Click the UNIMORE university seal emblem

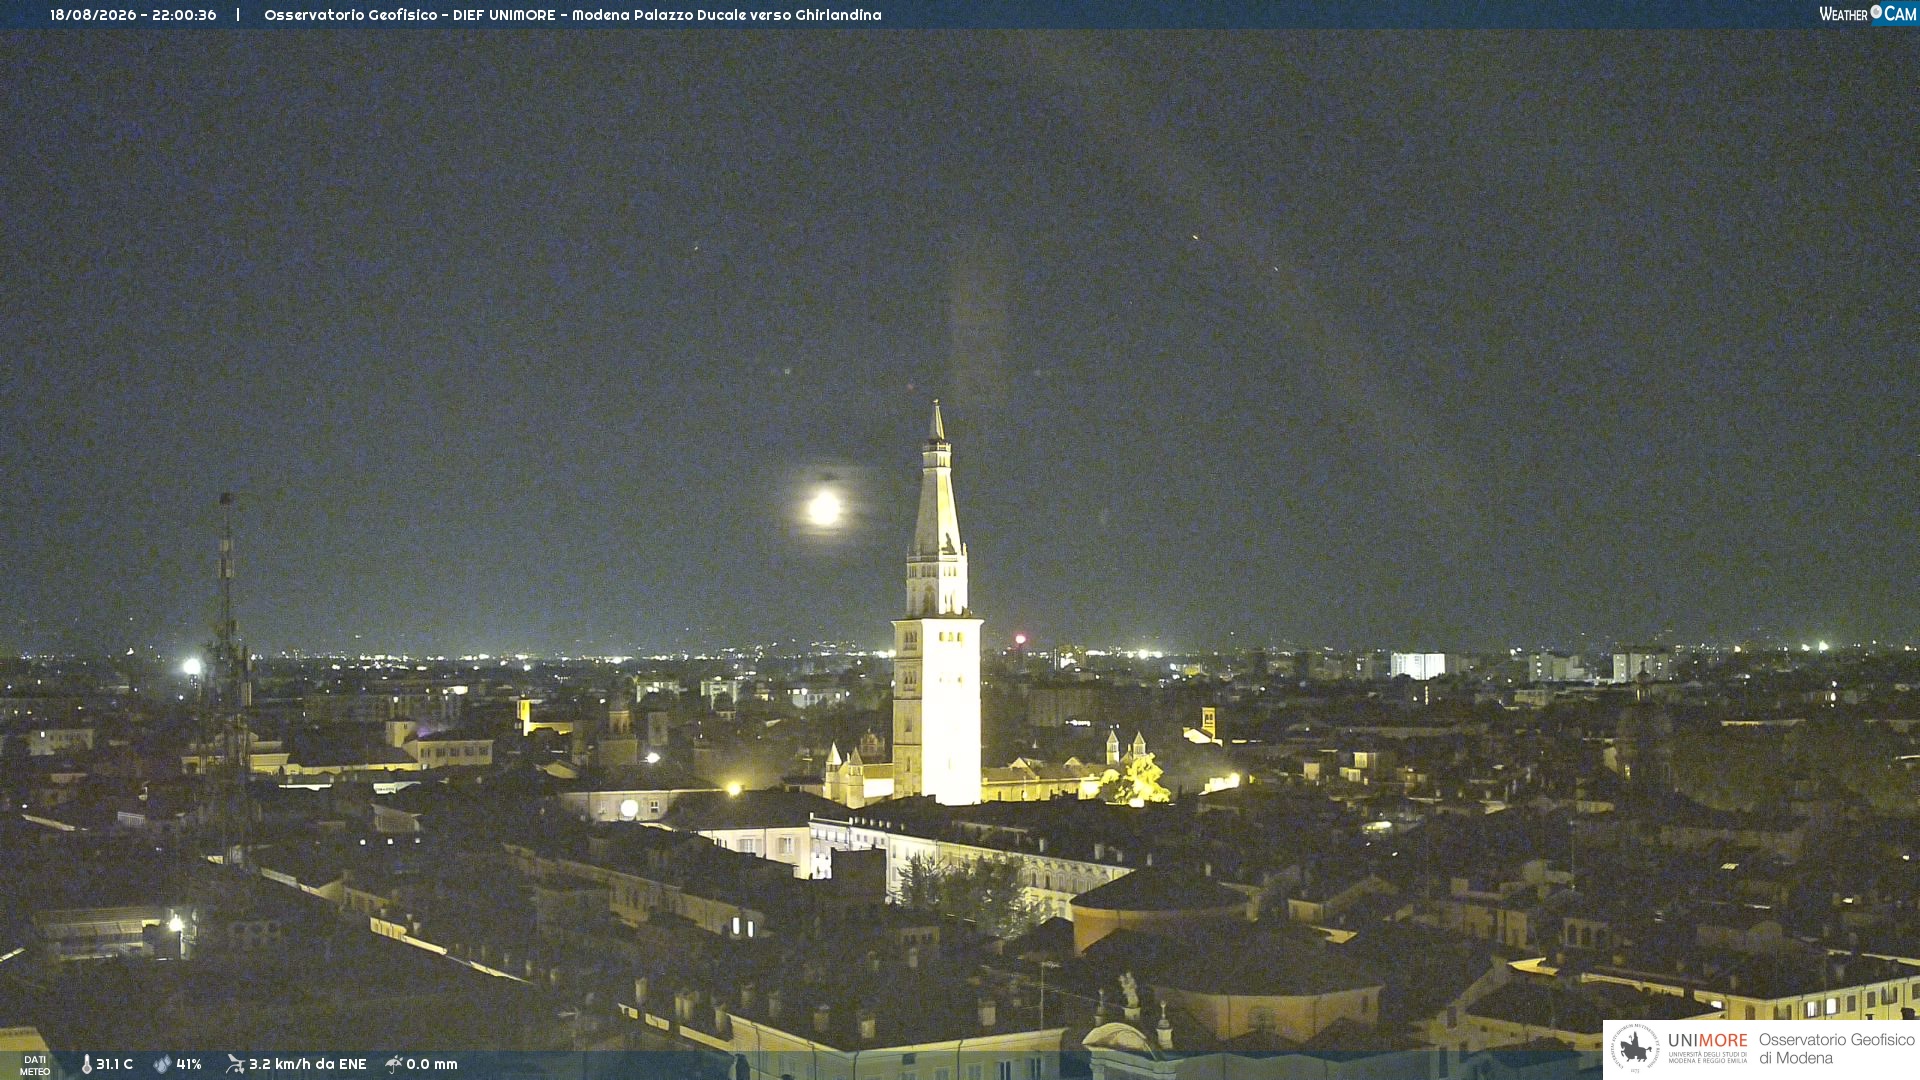coord(1635,1048)
